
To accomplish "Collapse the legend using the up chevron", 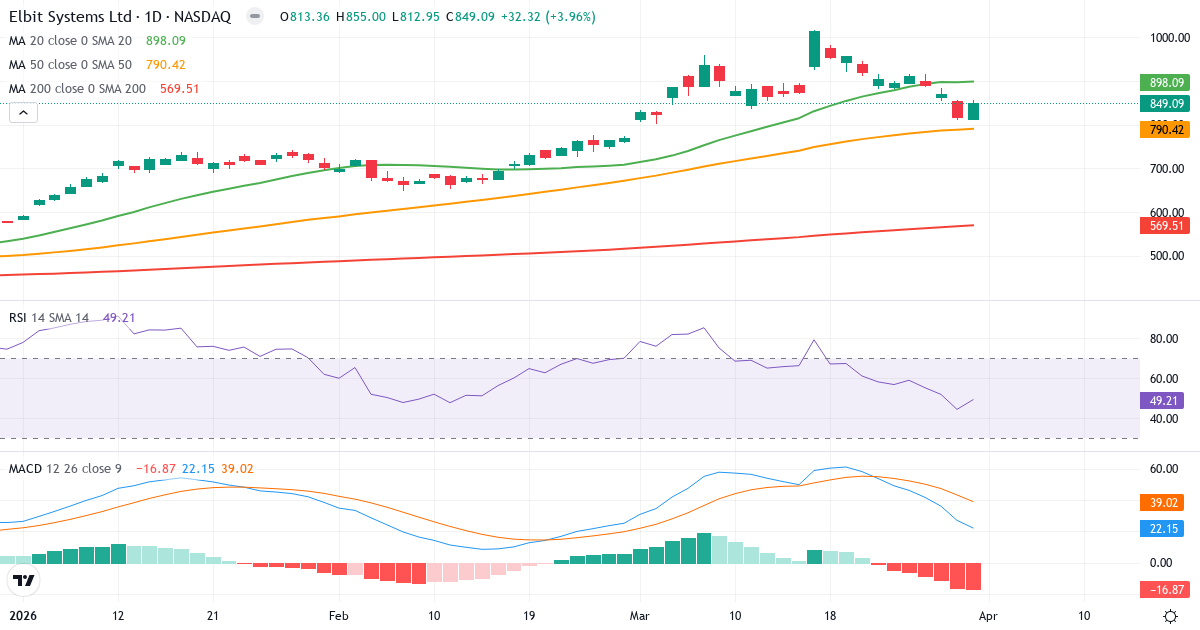I will pyautogui.click(x=22, y=112).
